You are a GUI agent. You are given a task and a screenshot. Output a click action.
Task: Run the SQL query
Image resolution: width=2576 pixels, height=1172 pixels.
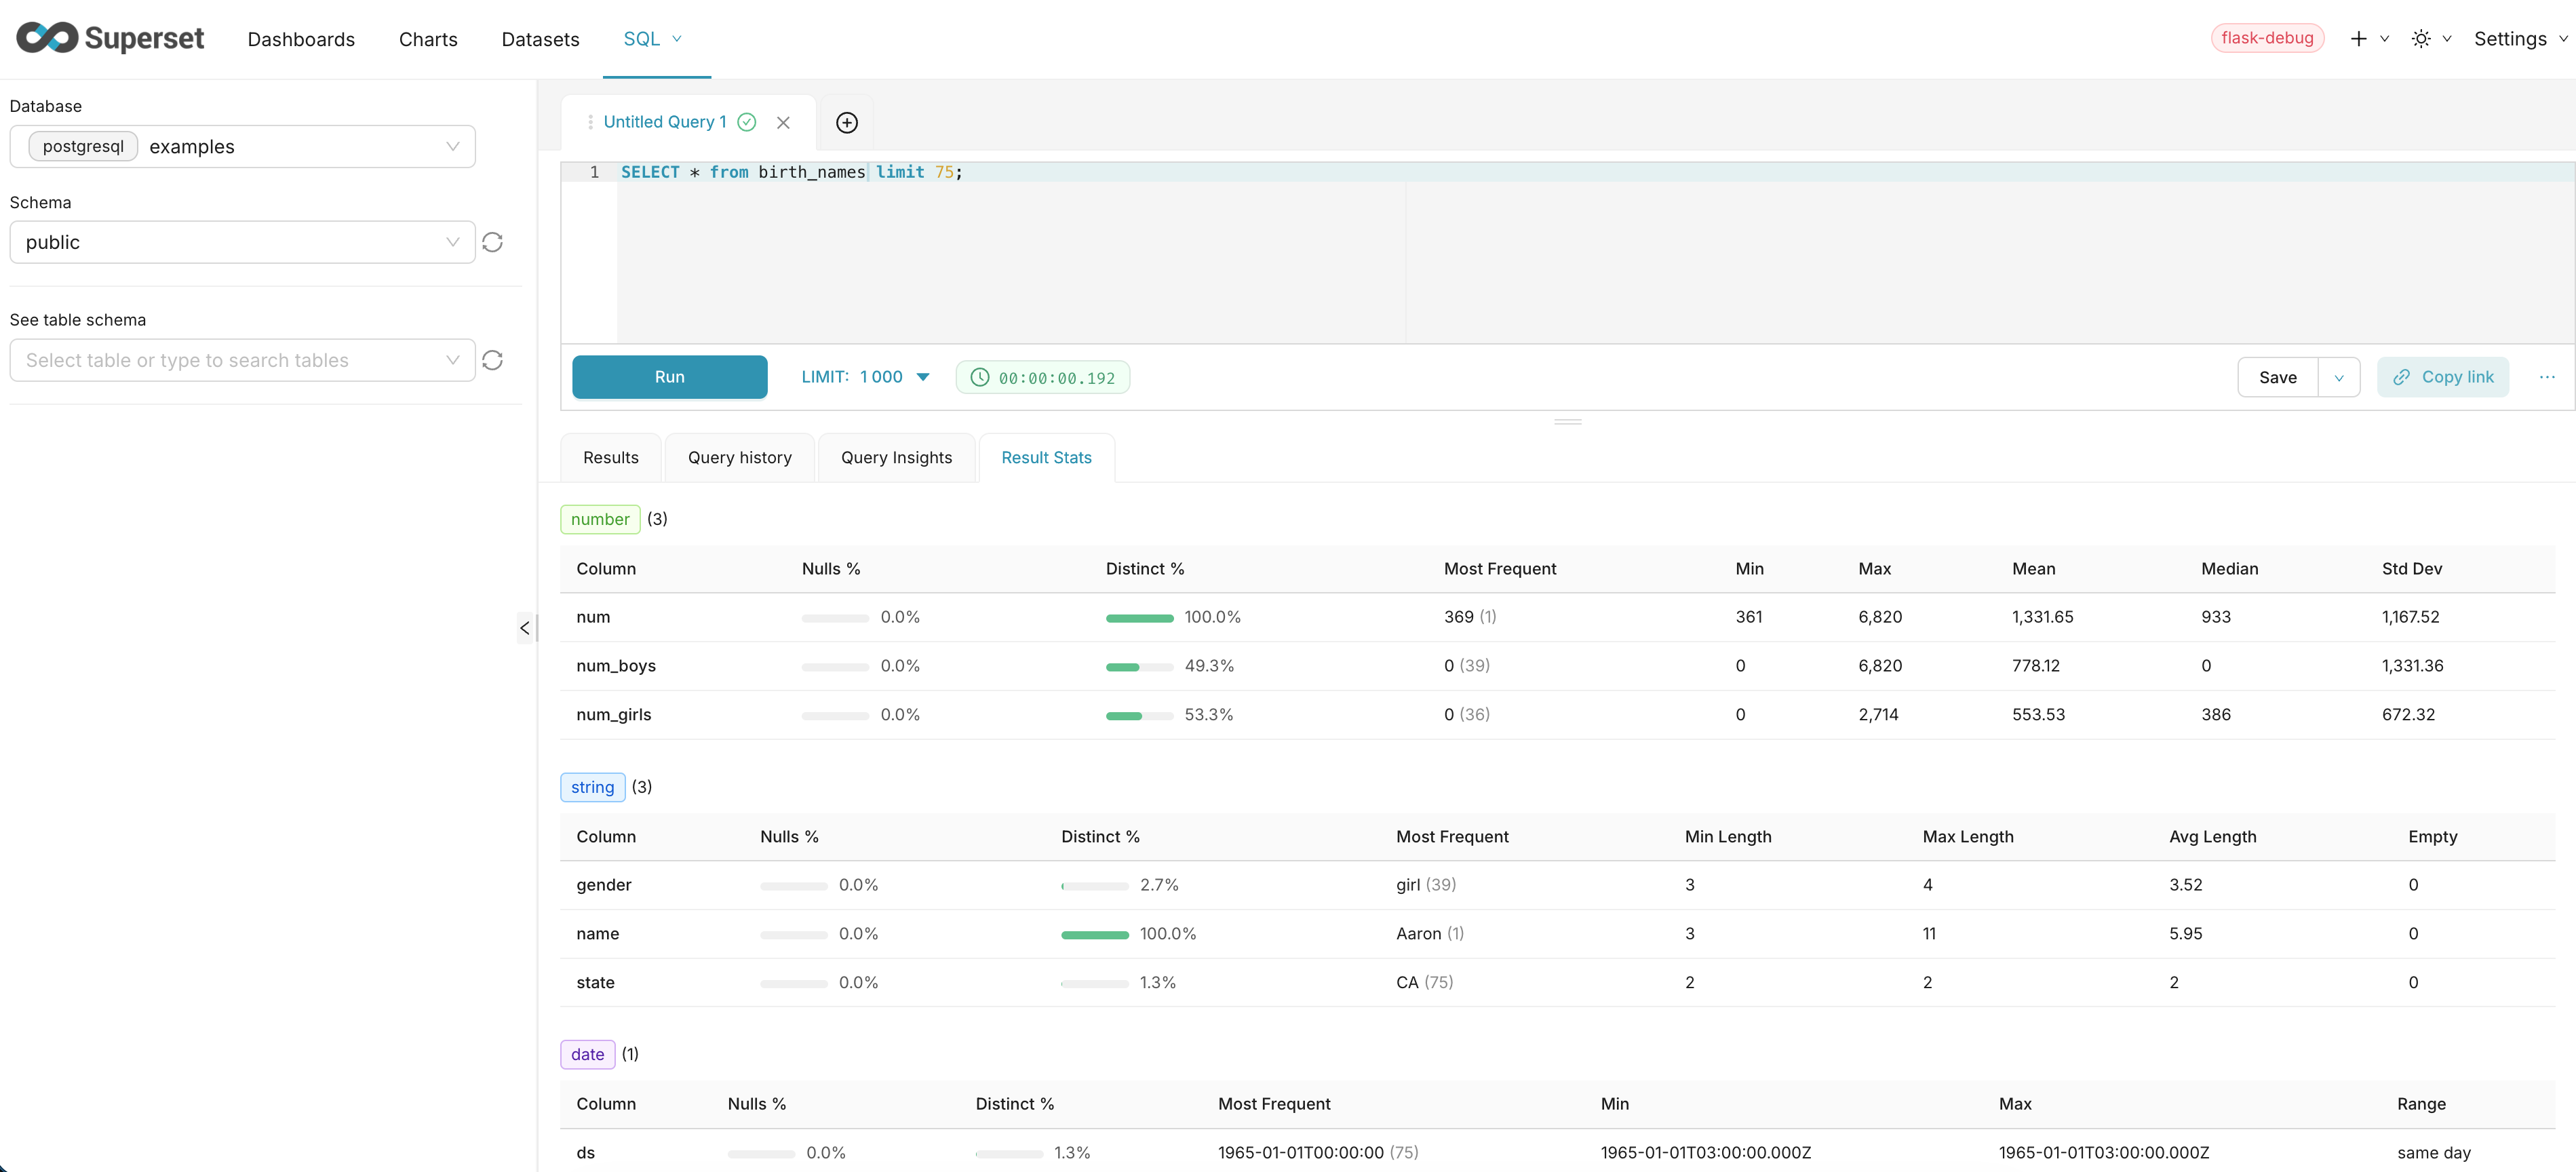[x=669, y=377]
